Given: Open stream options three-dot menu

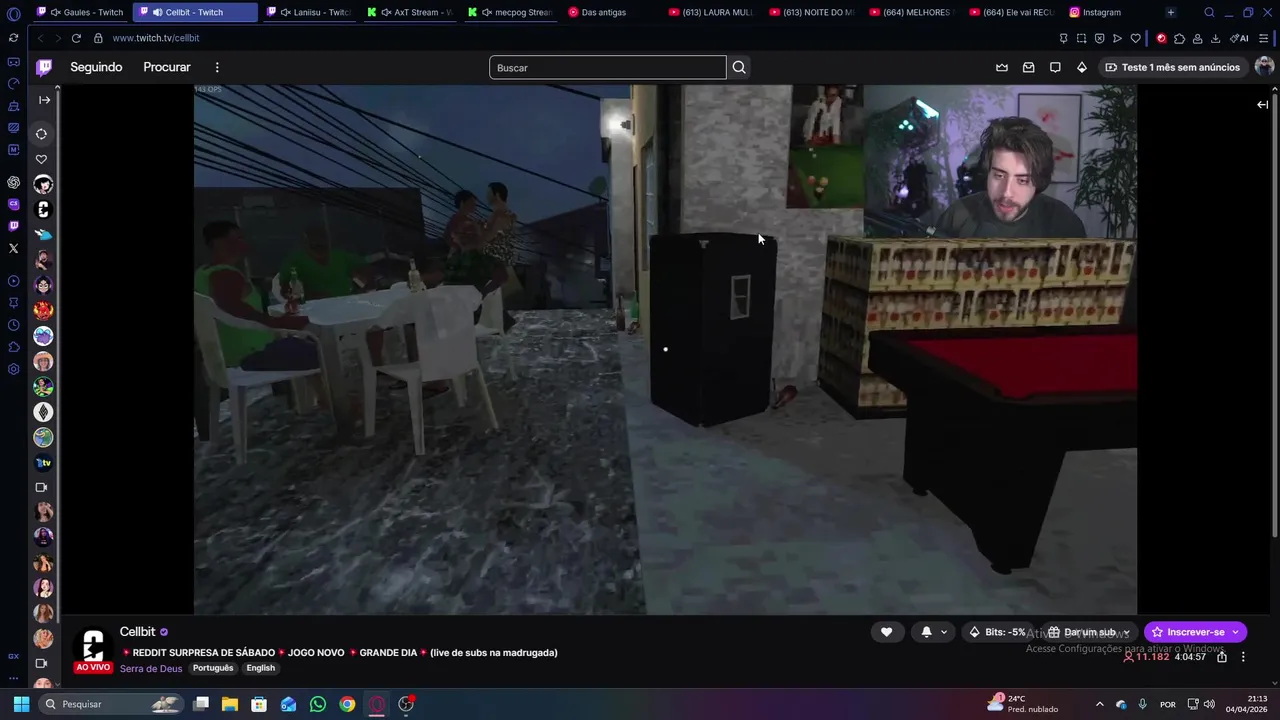Looking at the screenshot, I should pos(1243,657).
